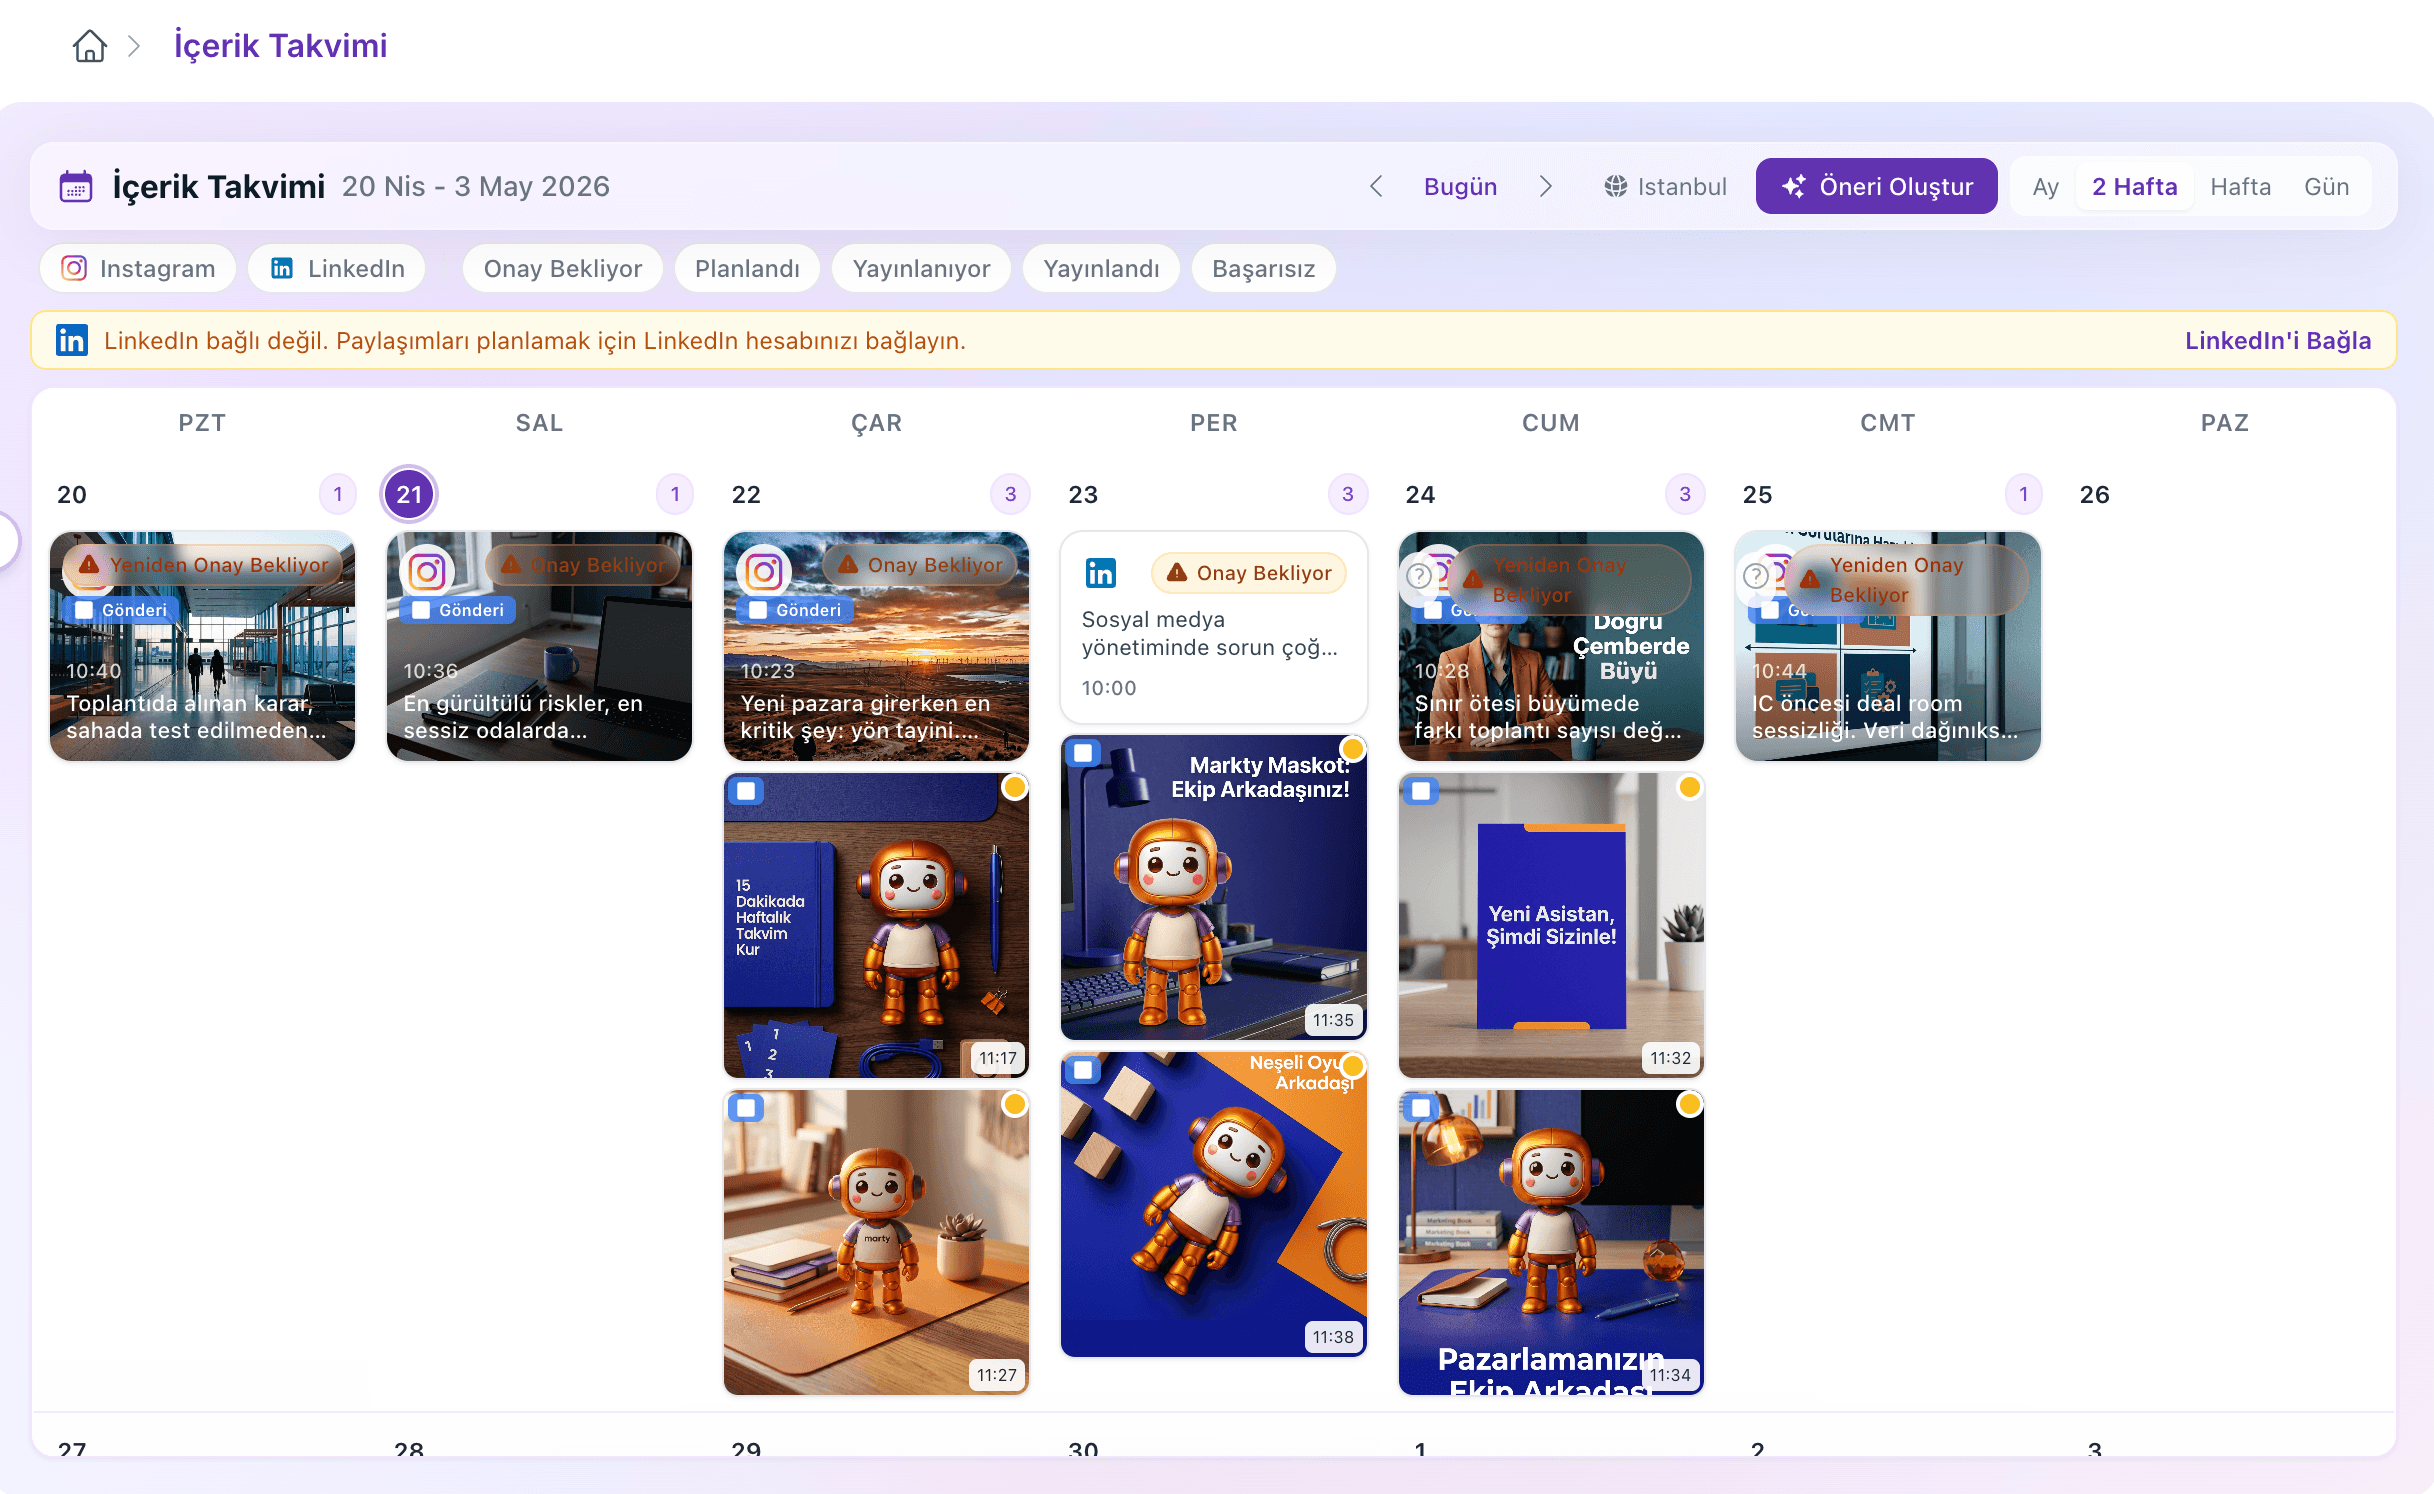The width and height of the screenshot is (2434, 1494).
Task: Click Instagram icon on April 21 post
Action: [x=427, y=572]
